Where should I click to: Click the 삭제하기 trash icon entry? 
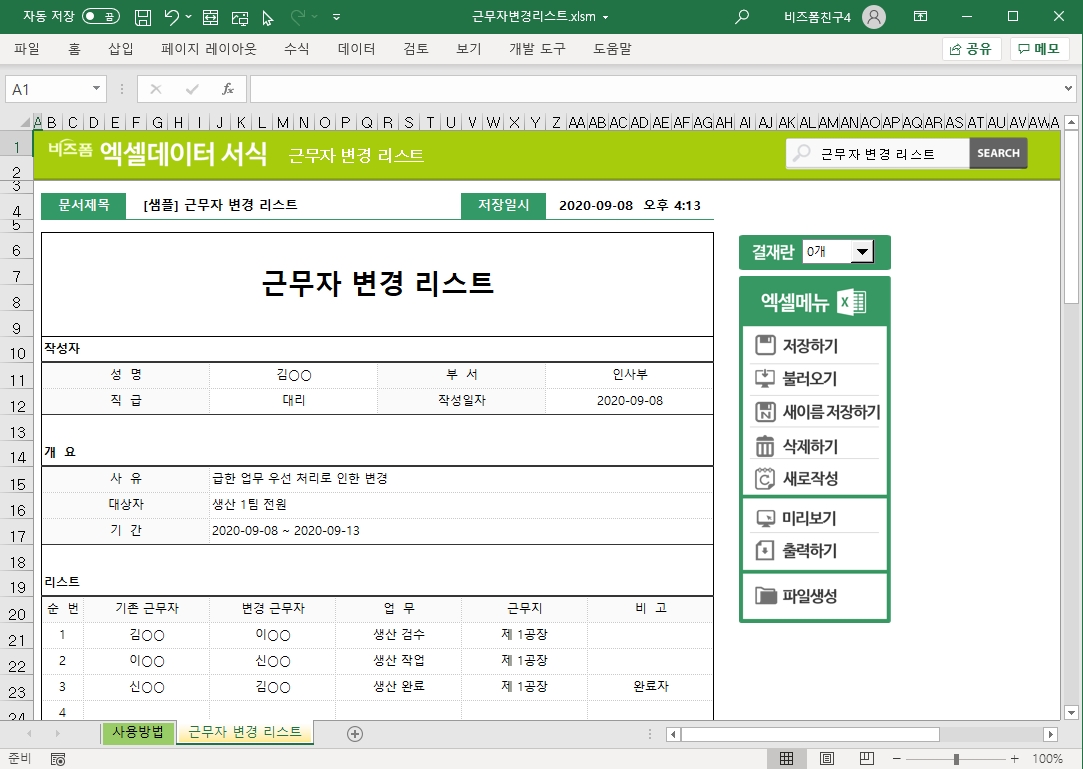click(766, 446)
